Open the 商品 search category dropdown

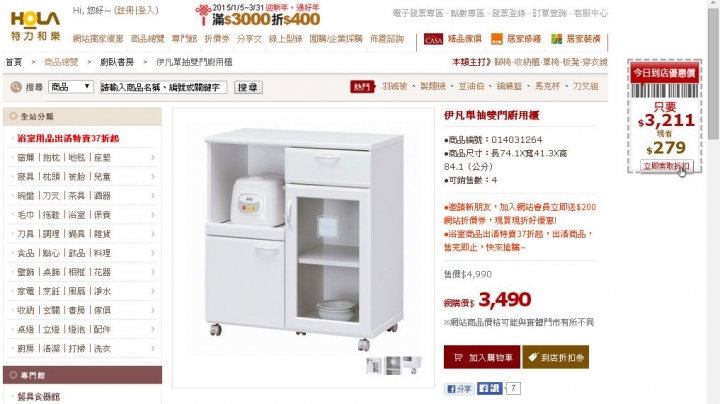[71, 87]
